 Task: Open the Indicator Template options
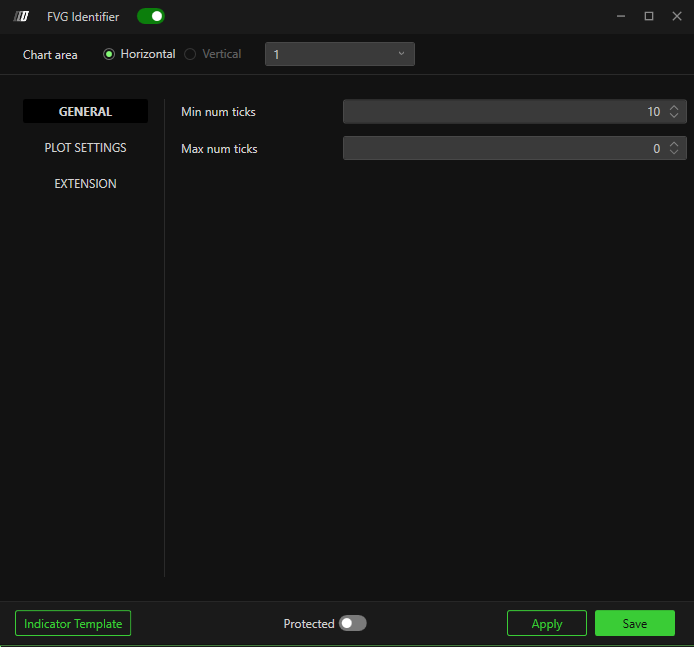coord(73,624)
